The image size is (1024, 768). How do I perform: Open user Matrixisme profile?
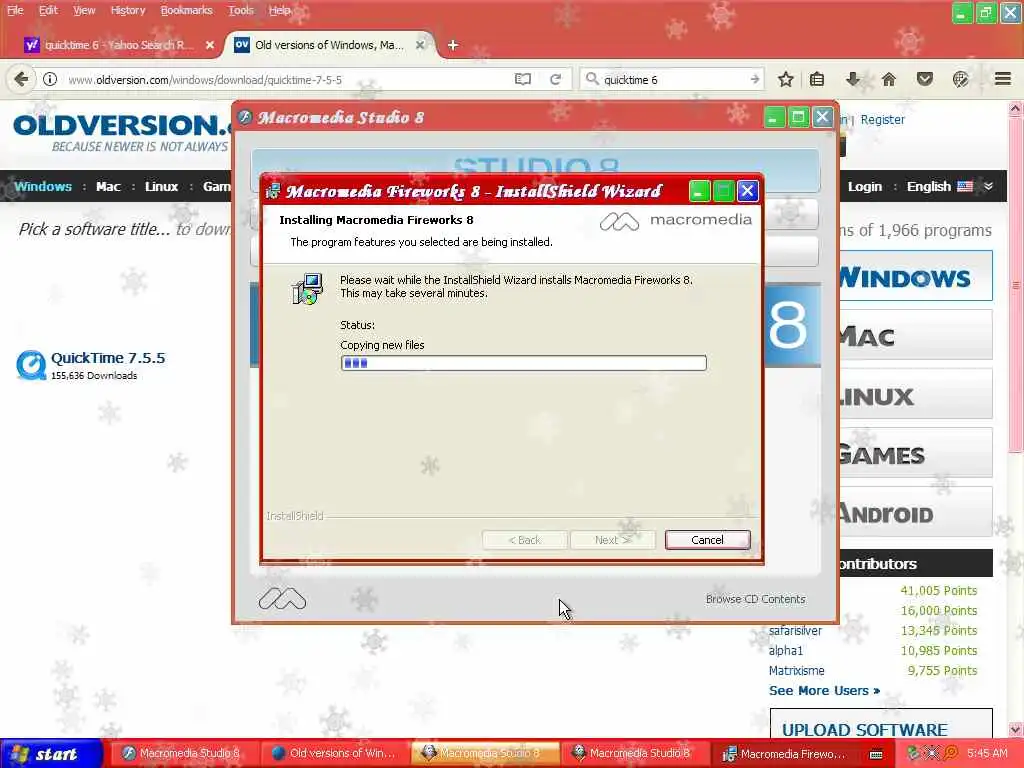[x=796, y=671]
